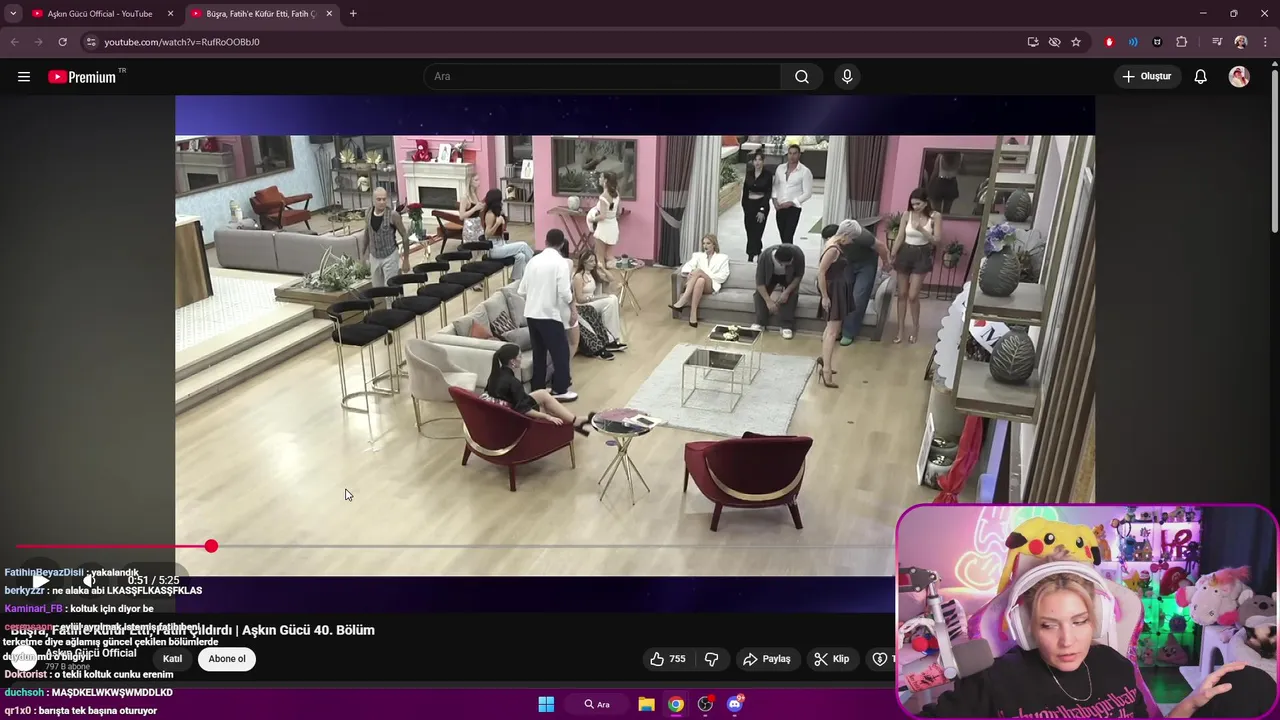Screen dimensions: 1280x720
Task: Click chat message from FatihinBeyazDisii
Action: point(71,572)
